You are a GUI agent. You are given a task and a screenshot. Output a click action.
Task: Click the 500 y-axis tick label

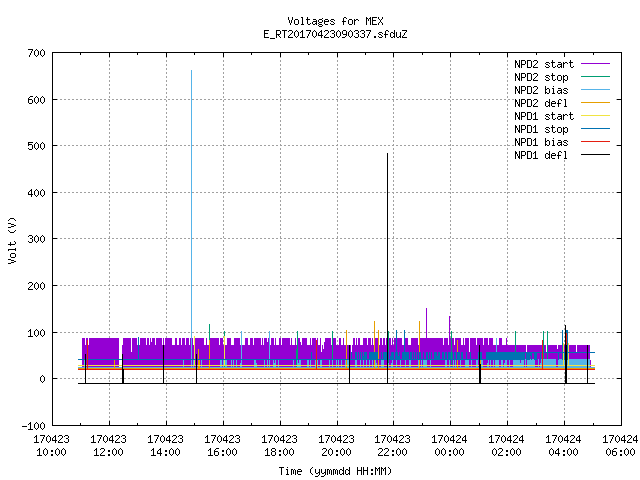(36, 146)
